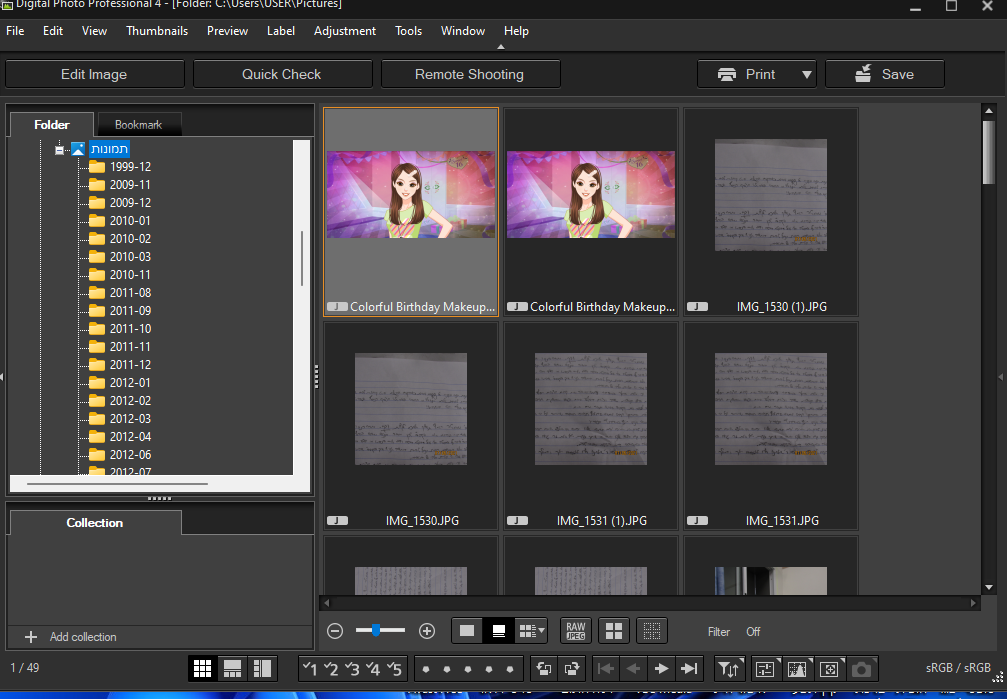
Task: Collapse the left panel with edge arrow
Action: tap(2, 376)
